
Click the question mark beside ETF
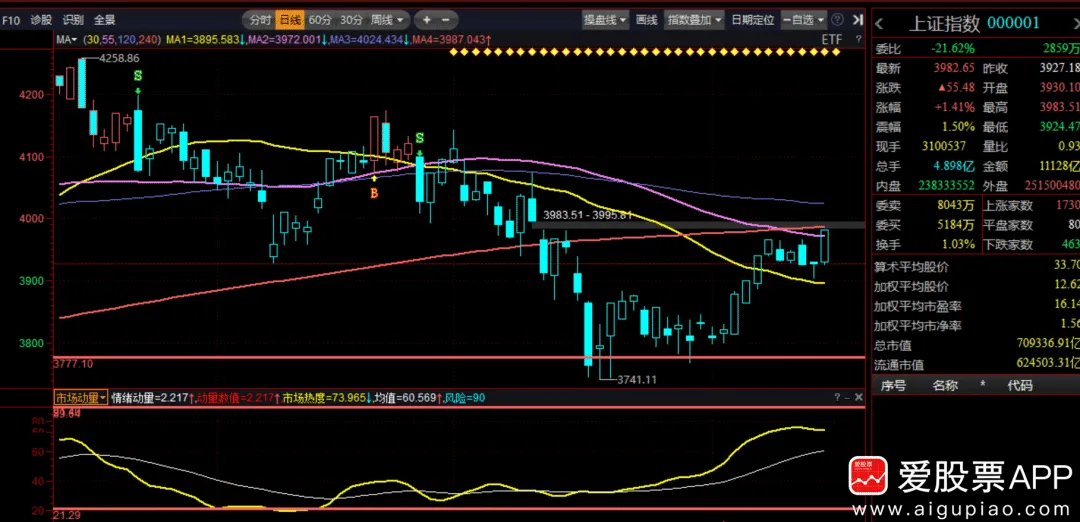coord(858,39)
